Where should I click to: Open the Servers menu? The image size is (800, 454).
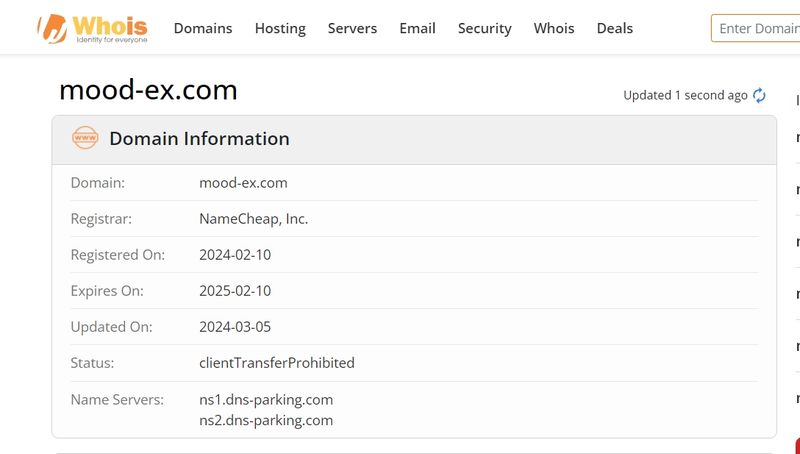352,28
